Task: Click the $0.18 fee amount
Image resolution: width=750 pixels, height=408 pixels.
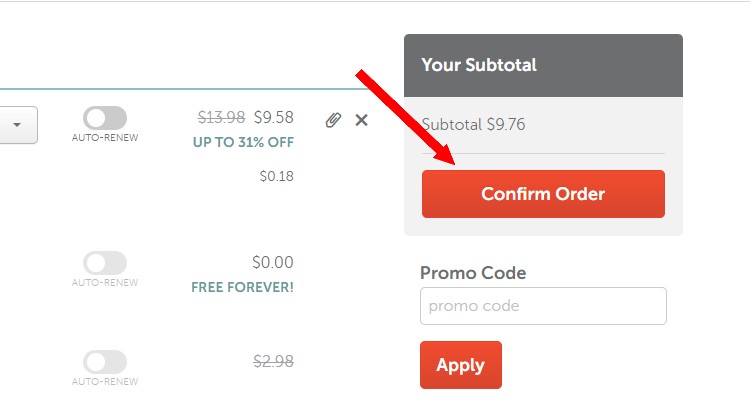Action: 276,176
